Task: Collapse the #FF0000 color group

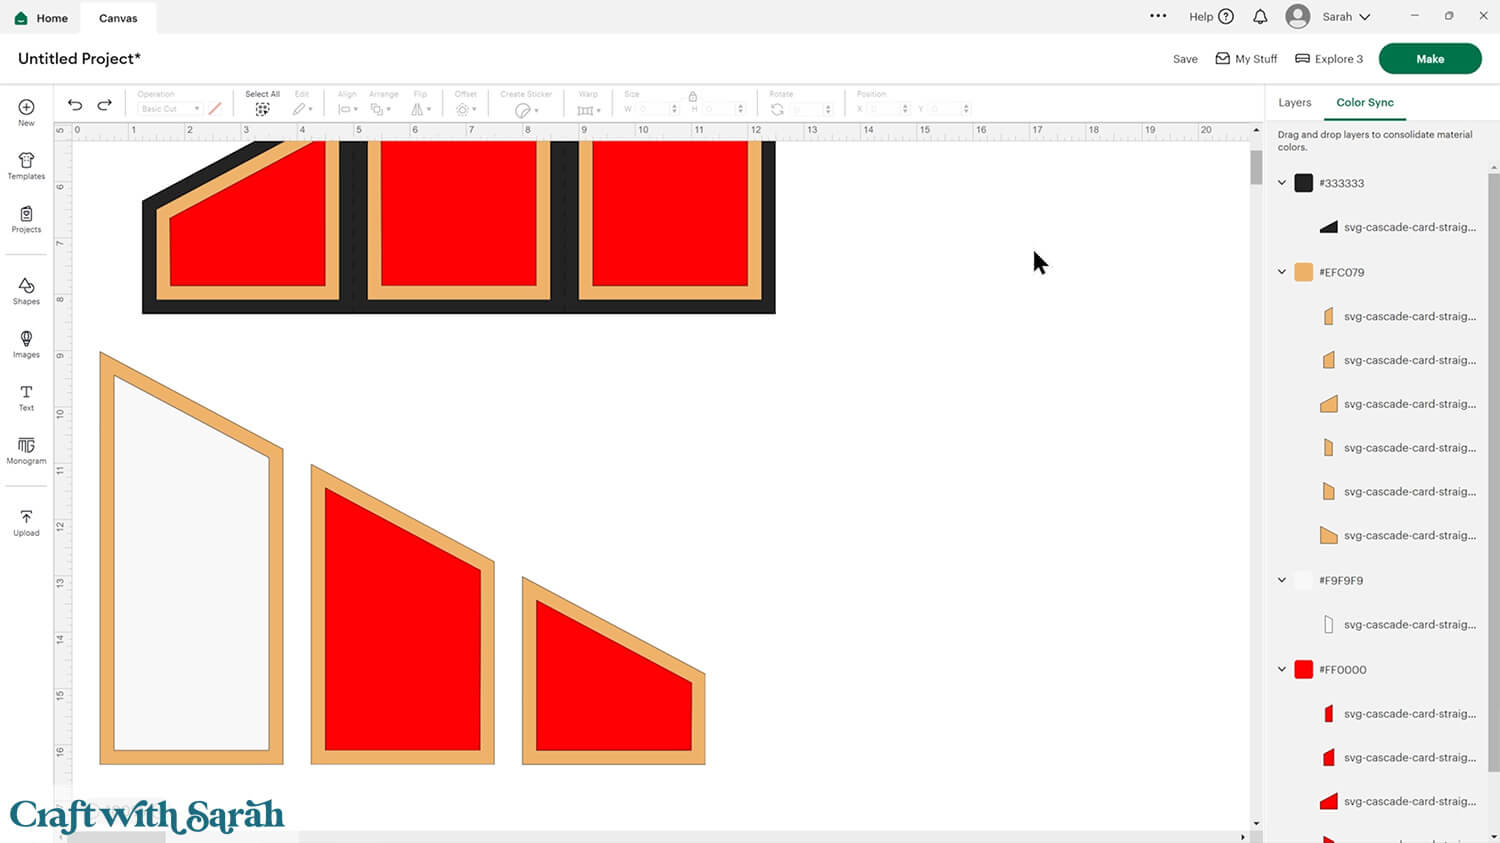Action: pos(1282,669)
